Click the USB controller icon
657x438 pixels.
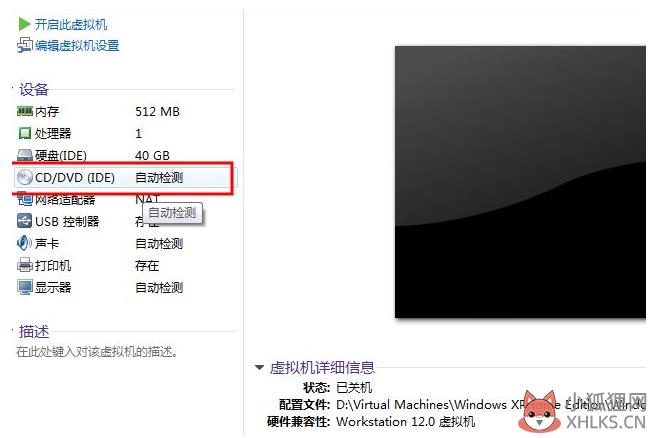[x=25, y=221]
